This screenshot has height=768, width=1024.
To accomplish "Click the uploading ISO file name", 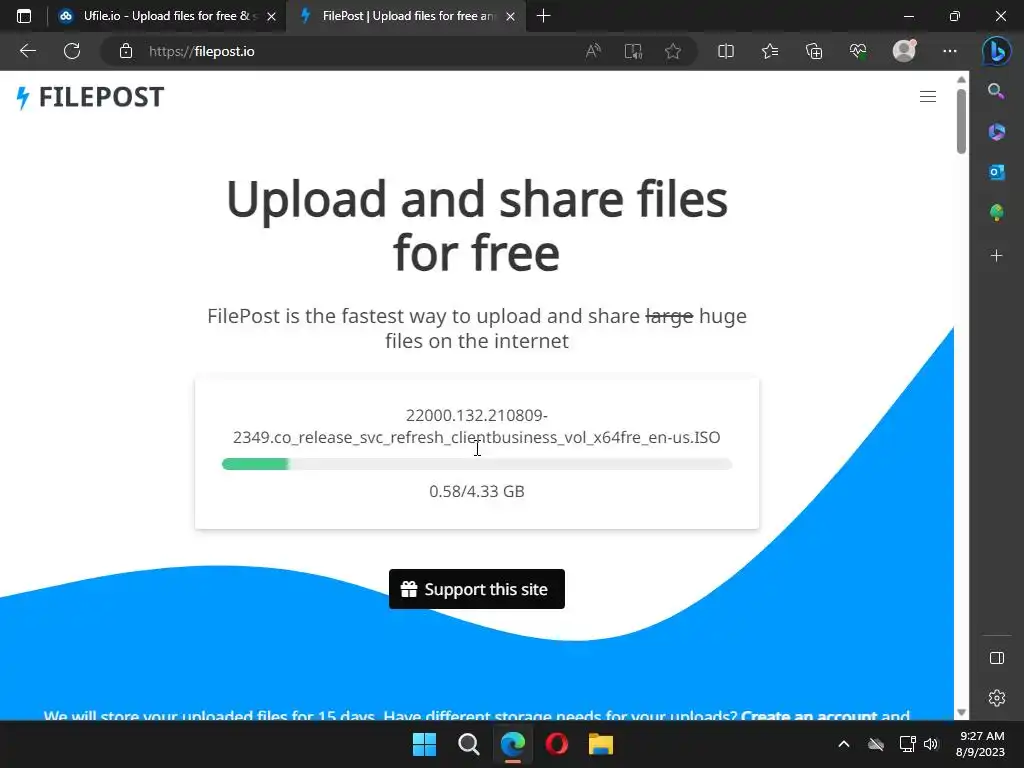I will 477,426.
